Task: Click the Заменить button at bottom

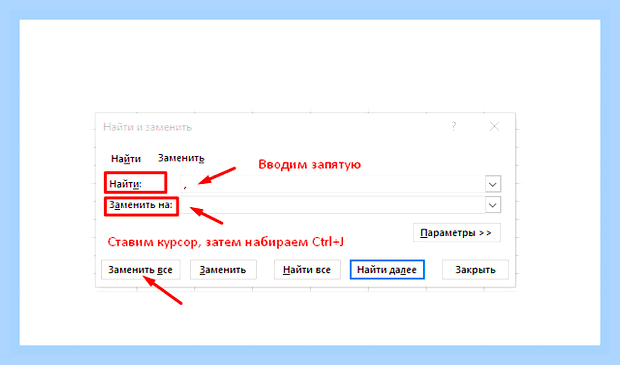Action: pos(223,270)
